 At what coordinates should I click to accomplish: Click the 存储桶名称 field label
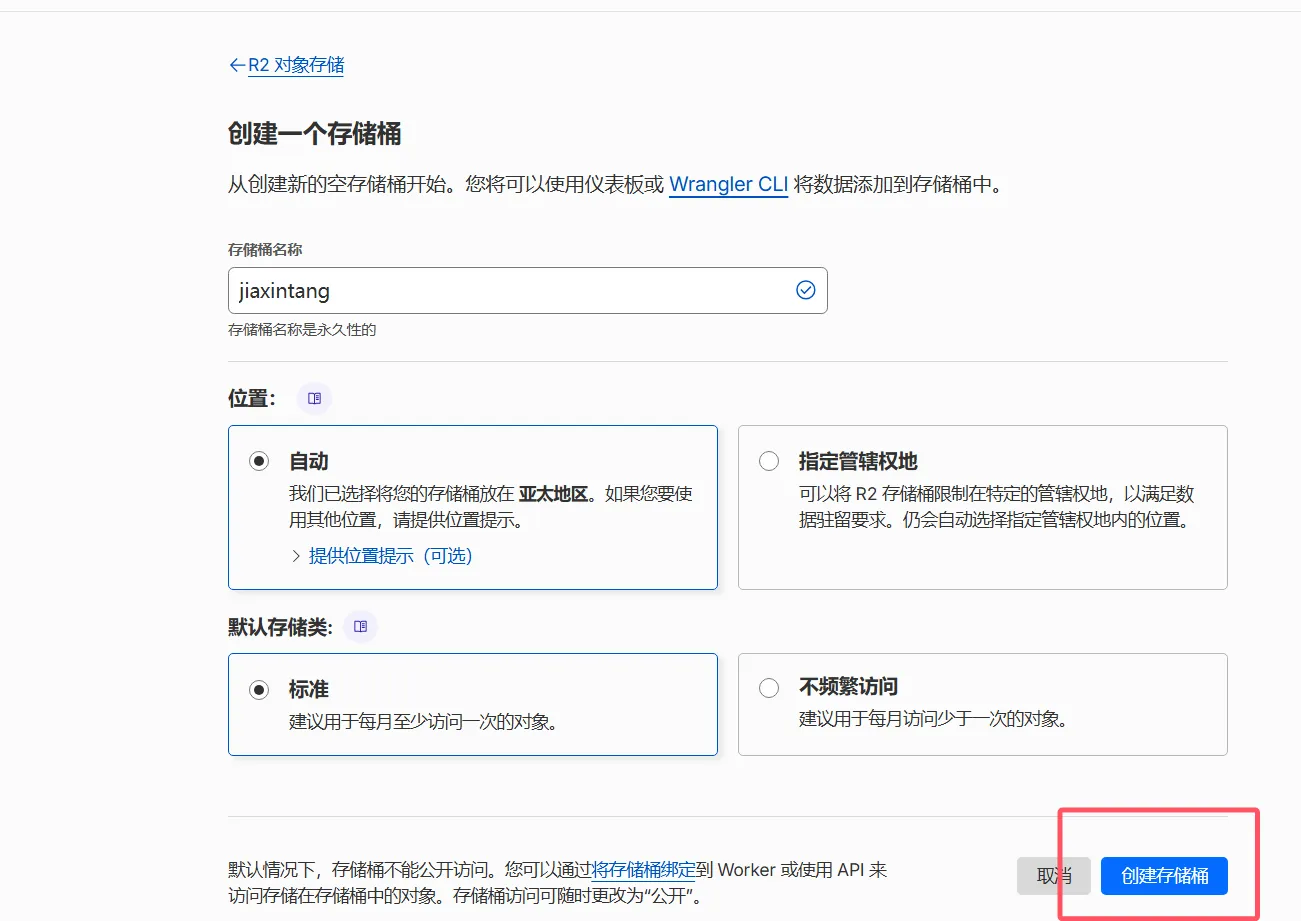[x=265, y=249]
